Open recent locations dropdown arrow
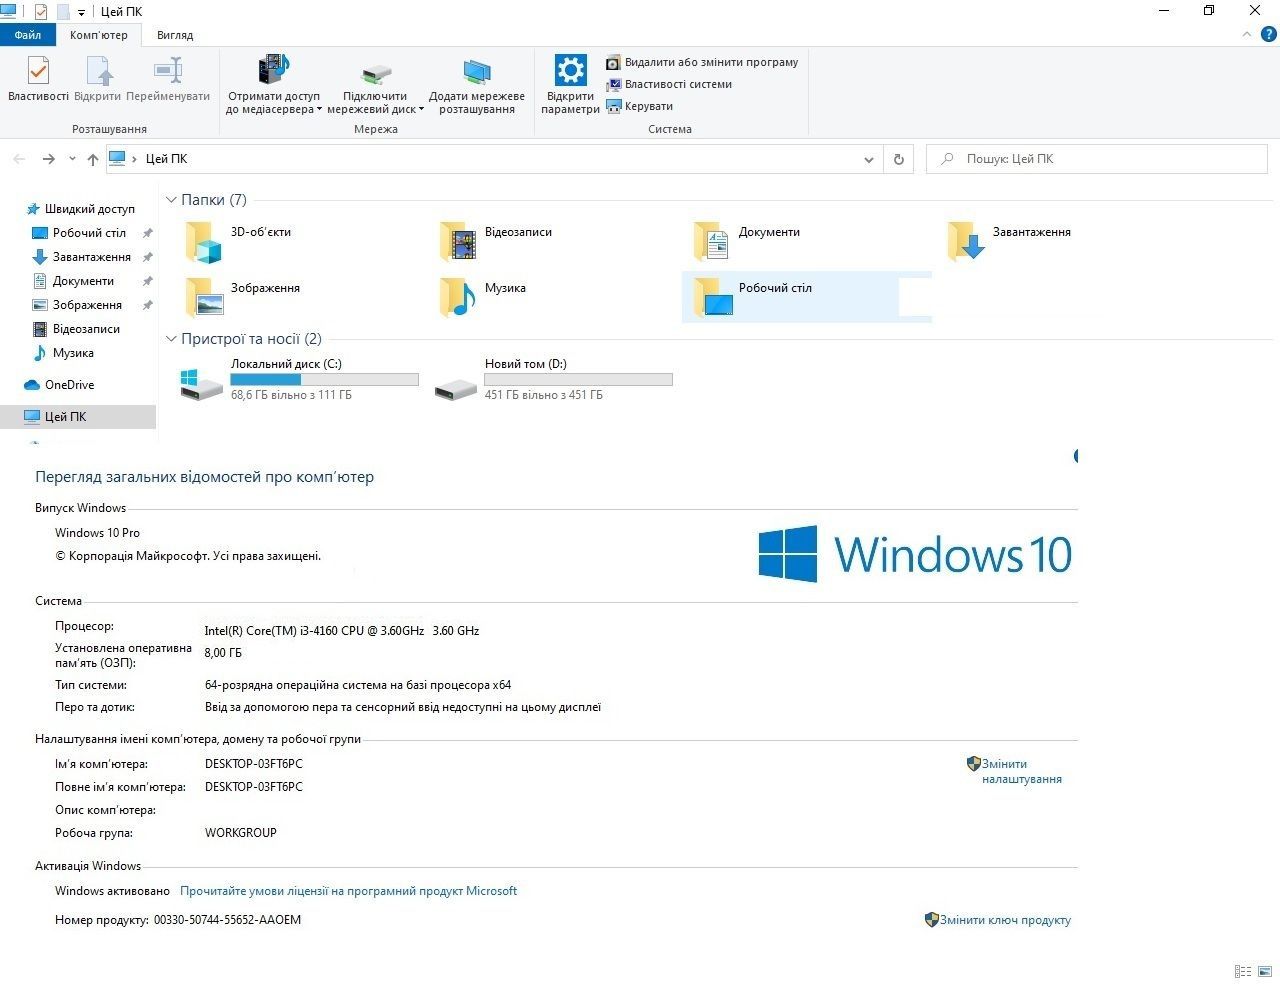 click(x=72, y=159)
